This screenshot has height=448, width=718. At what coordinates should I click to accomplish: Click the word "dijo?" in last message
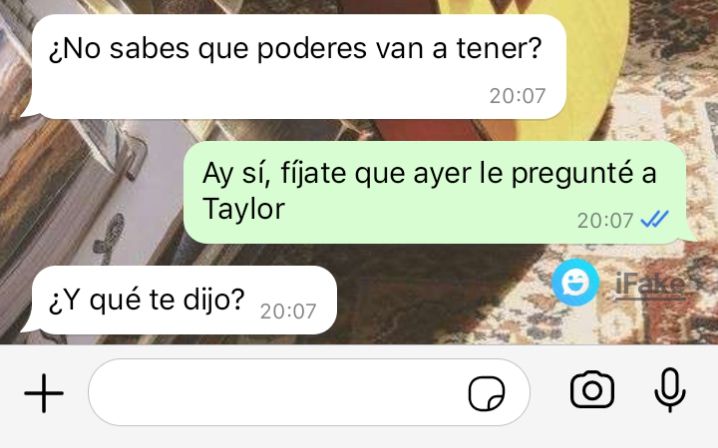tap(214, 300)
